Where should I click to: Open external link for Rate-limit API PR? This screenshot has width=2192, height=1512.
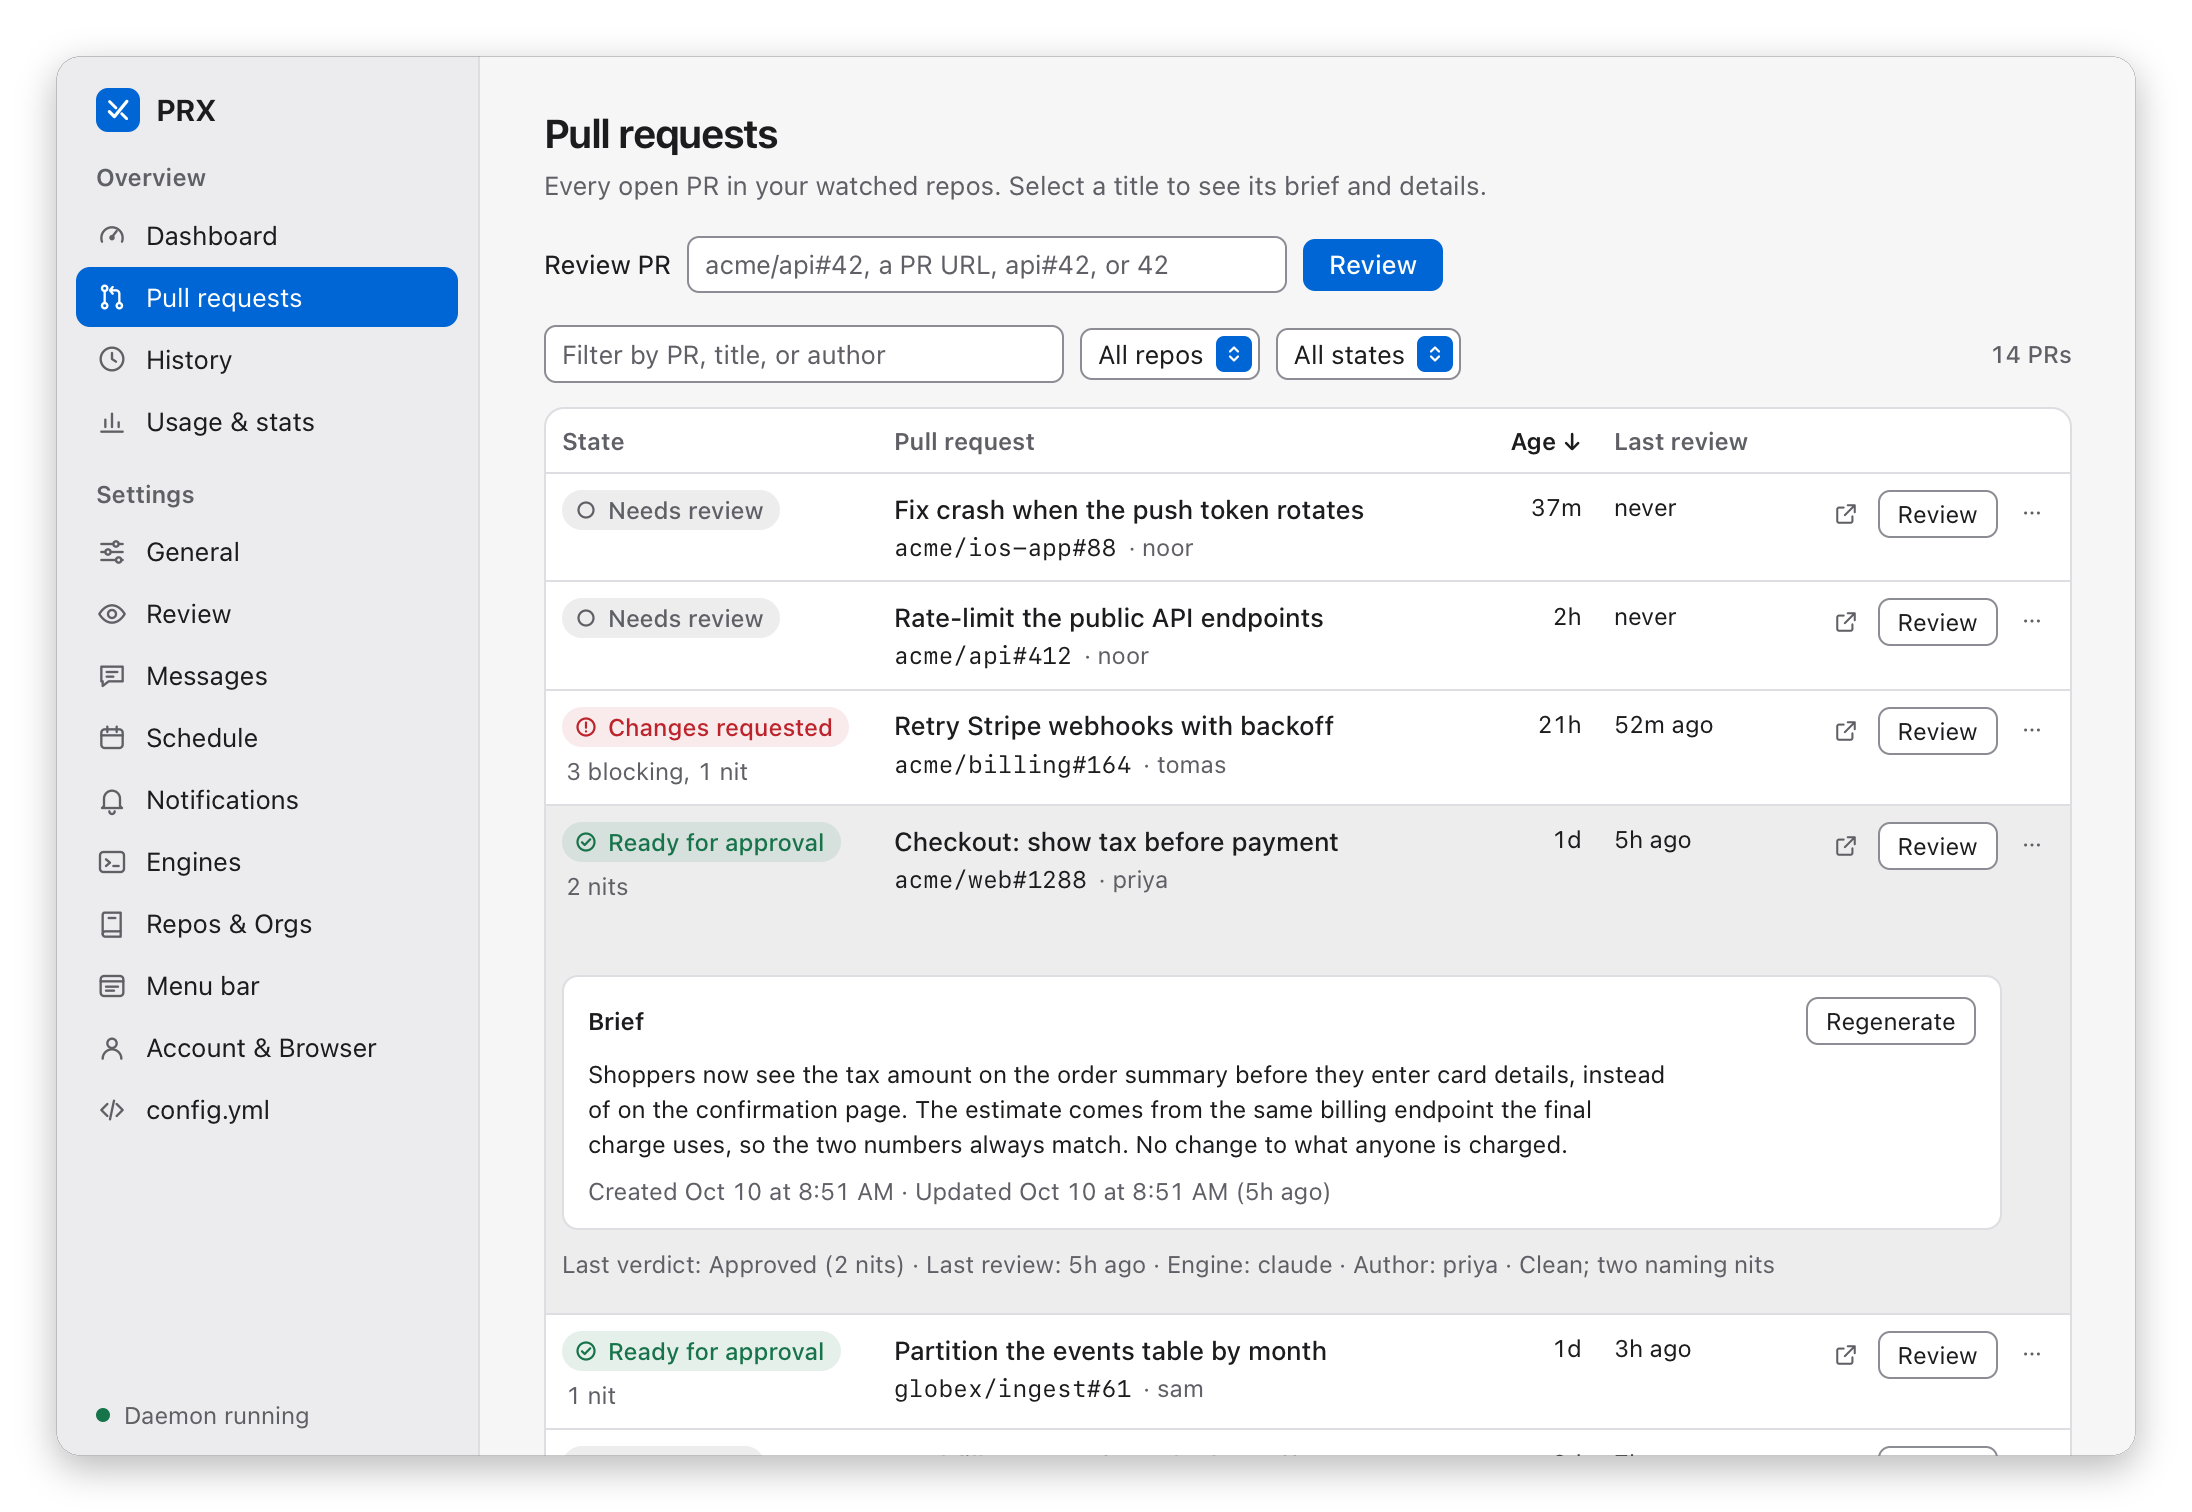(1846, 622)
